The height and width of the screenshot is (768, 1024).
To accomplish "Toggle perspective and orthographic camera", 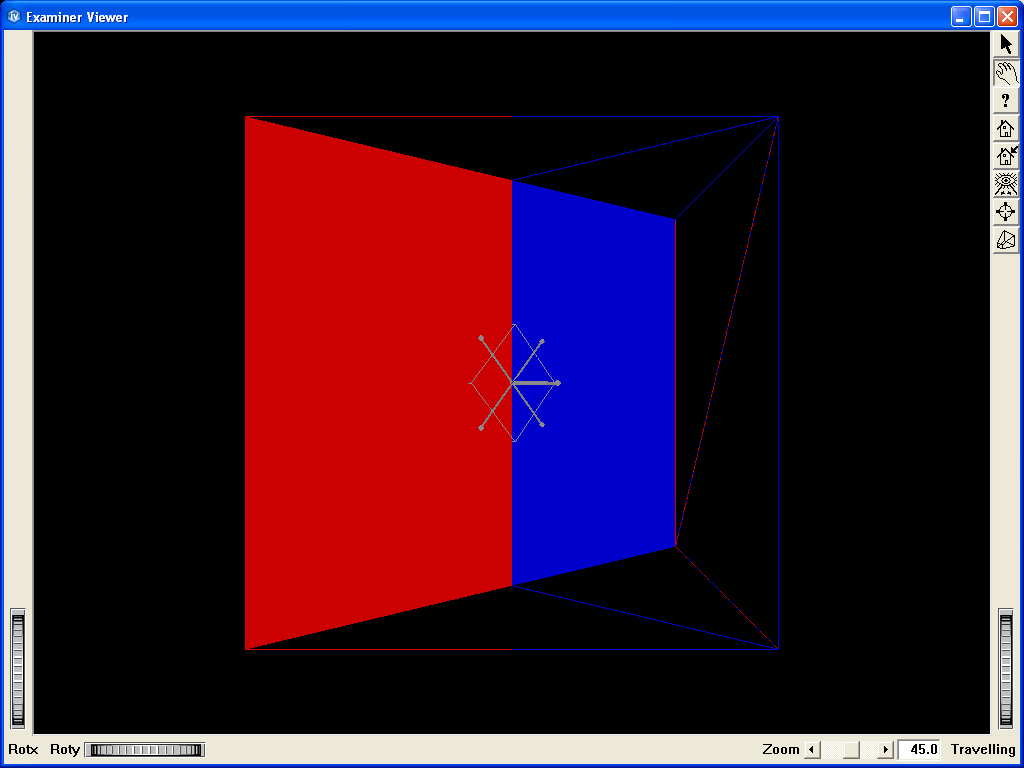I will (1005, 239).
